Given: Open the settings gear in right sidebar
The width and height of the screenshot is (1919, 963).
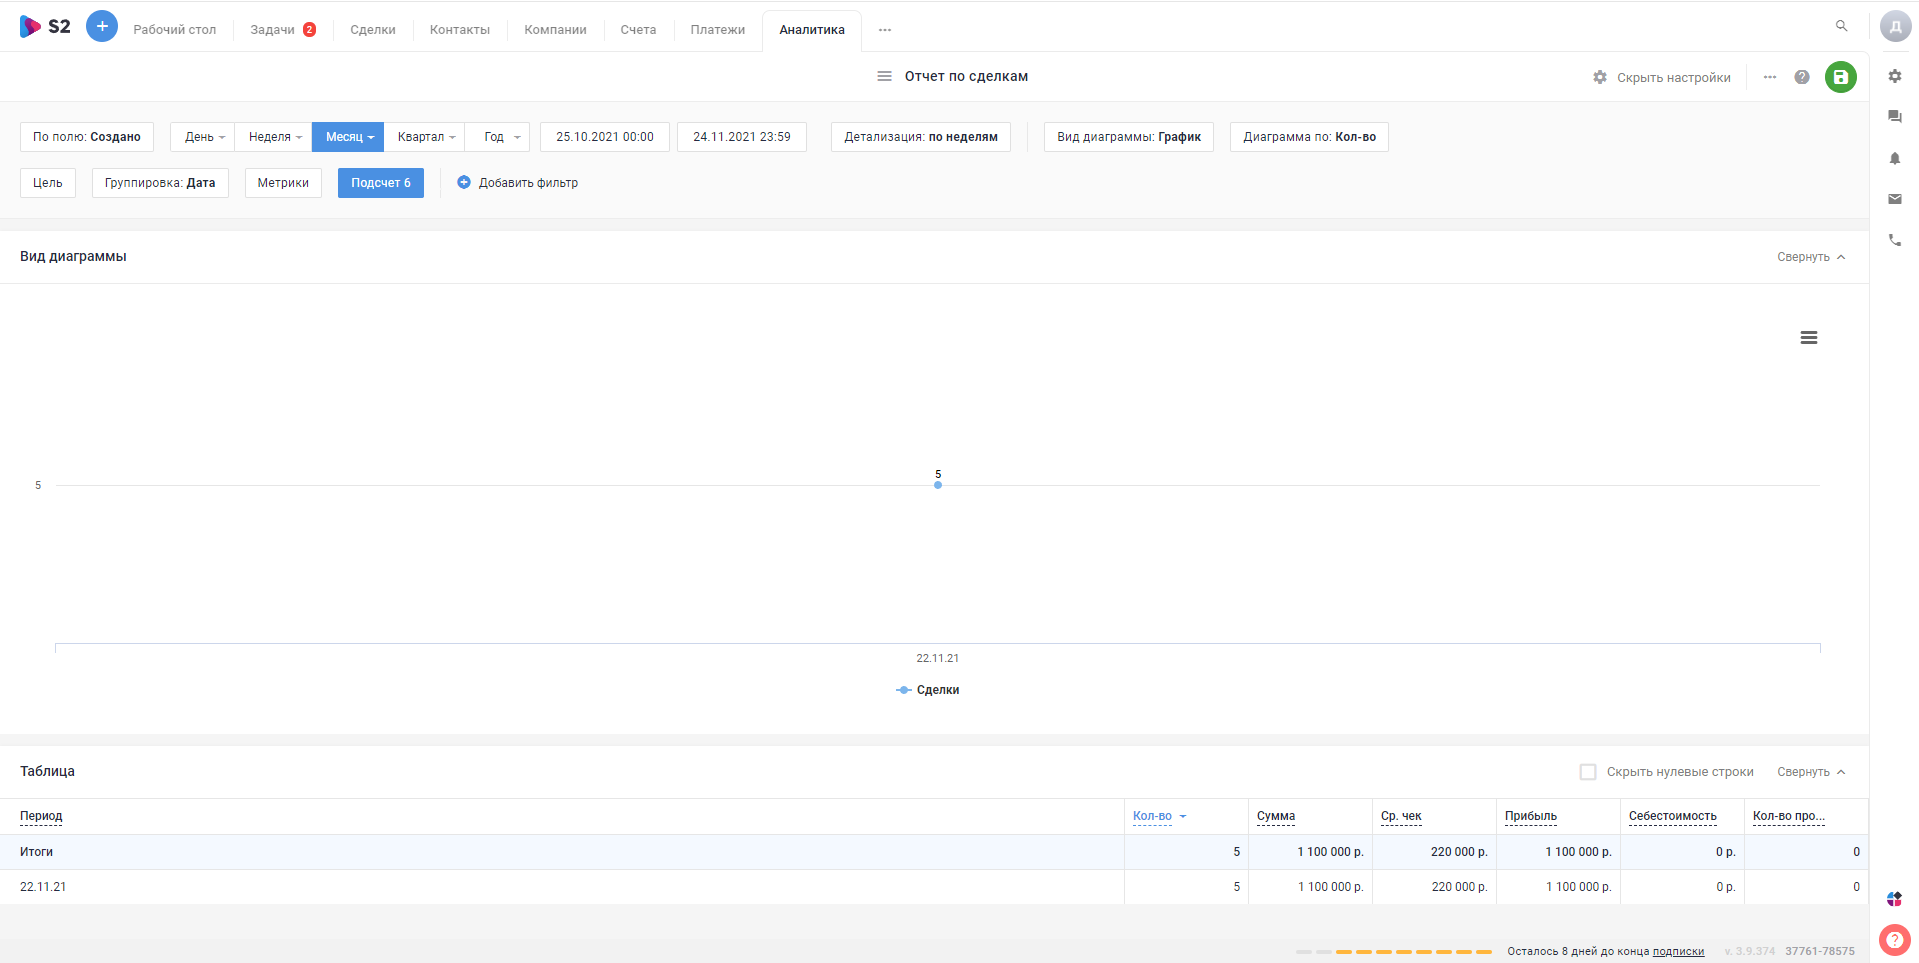Looking at the screenshot, I should click(1895, 76).
